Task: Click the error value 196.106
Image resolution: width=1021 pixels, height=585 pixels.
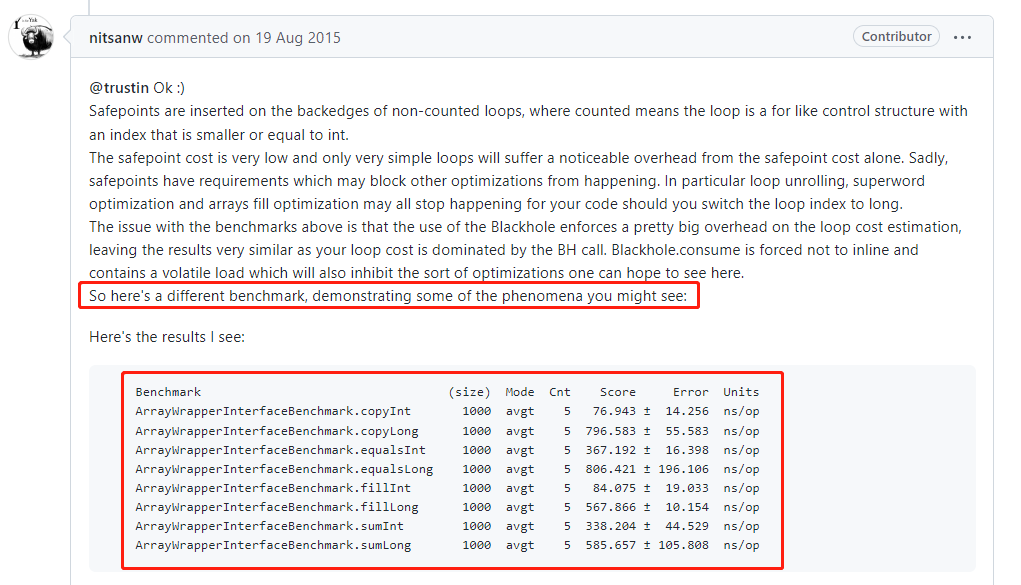Action: 683,468
